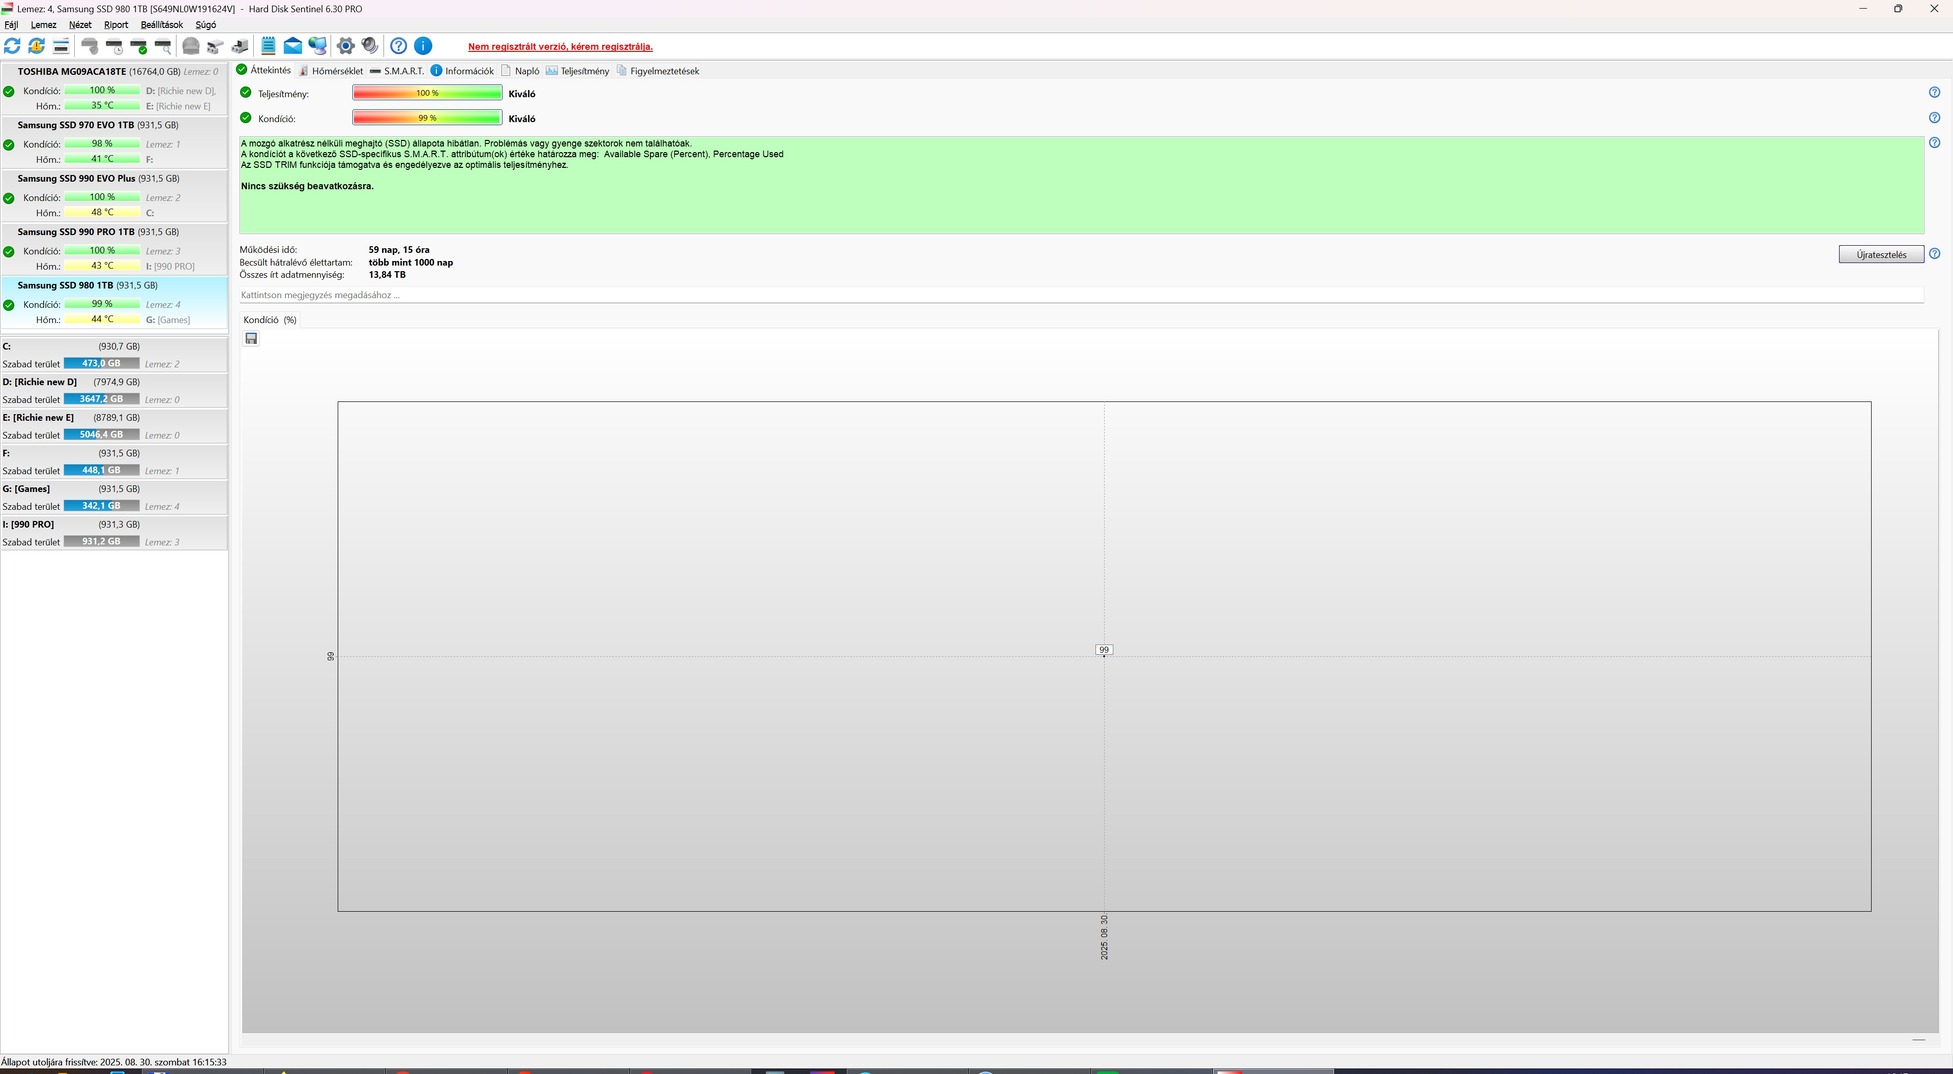The height and width of the screenshot is (1074, 1953).
Task: Click the Újratesztelés button
Action: point(1881,254)
